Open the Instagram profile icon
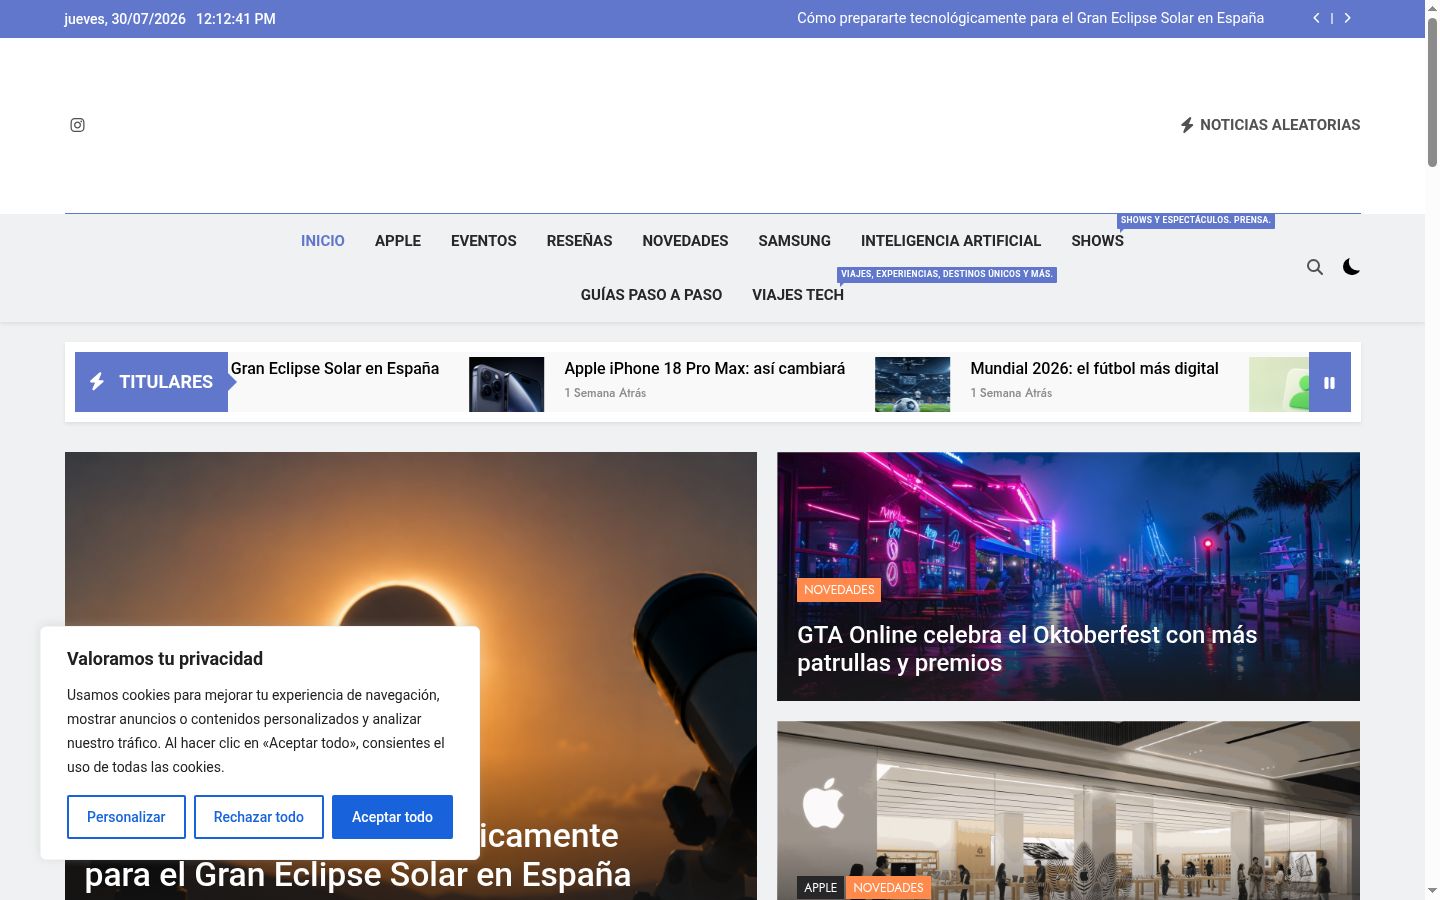1440x900 pixels. click(77, 125)
